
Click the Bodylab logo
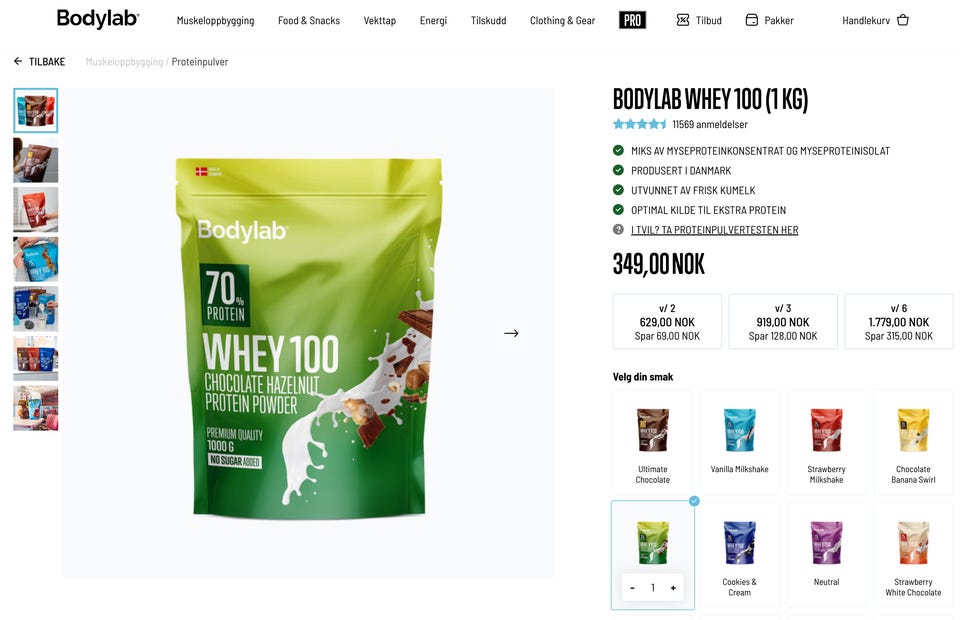98,19
